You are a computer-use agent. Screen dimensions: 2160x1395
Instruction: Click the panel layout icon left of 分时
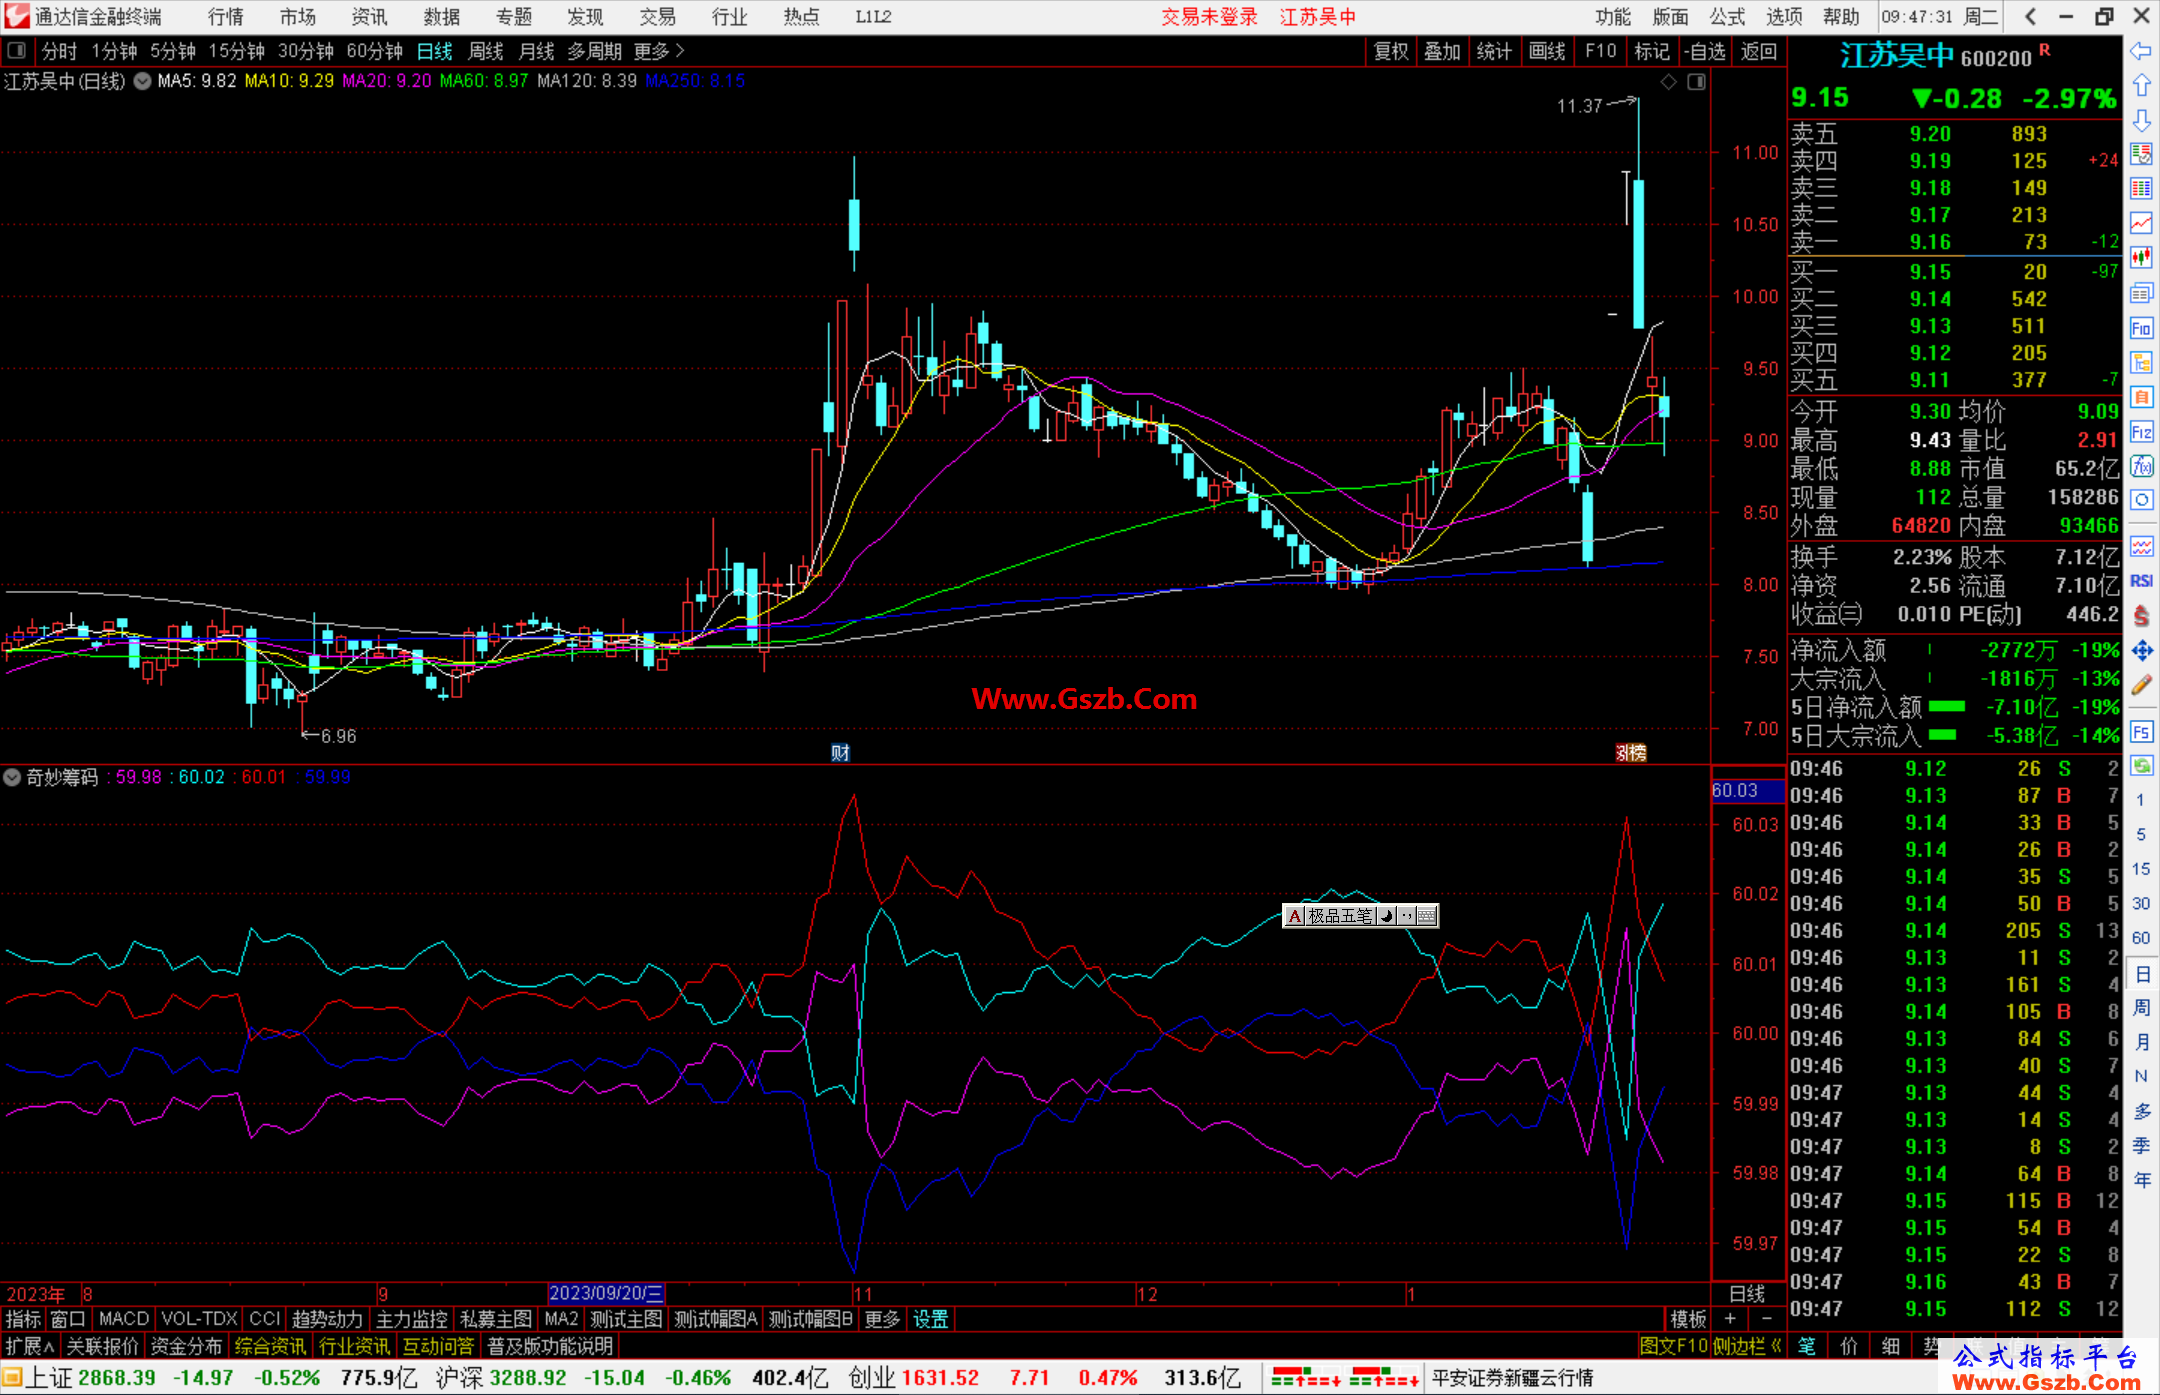pos(17,51)
